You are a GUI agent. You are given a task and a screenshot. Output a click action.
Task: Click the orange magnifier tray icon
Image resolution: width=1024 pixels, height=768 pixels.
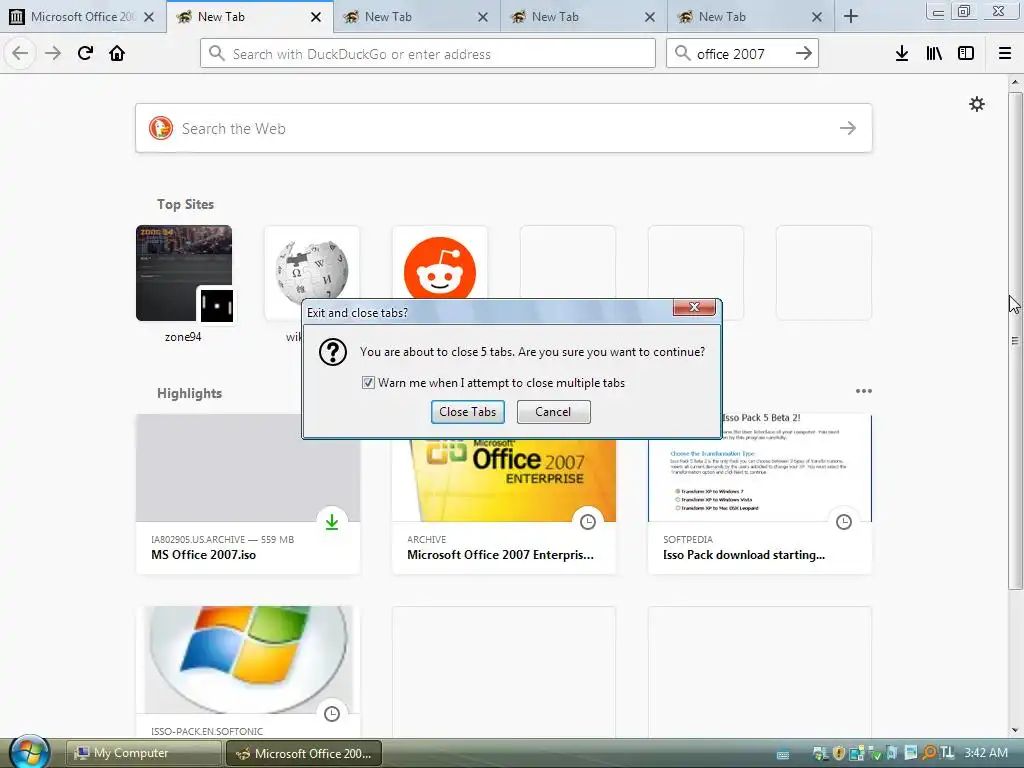pos(929,754)
